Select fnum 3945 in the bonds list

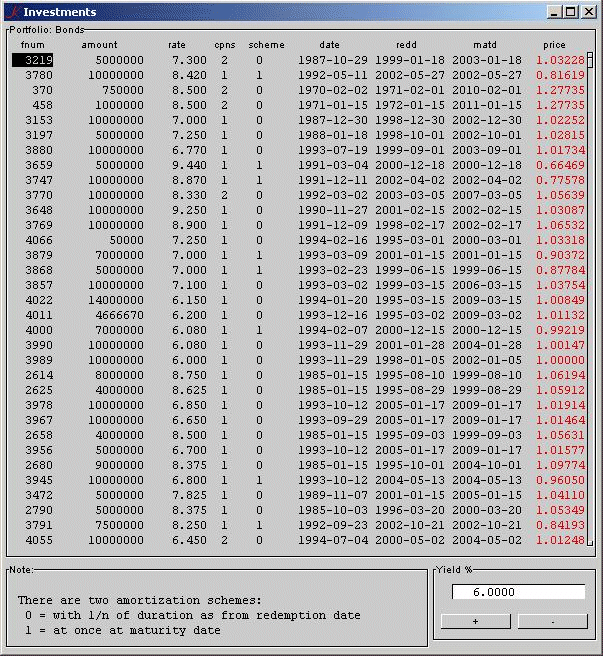pyautogui.click(x=39, y=480)
